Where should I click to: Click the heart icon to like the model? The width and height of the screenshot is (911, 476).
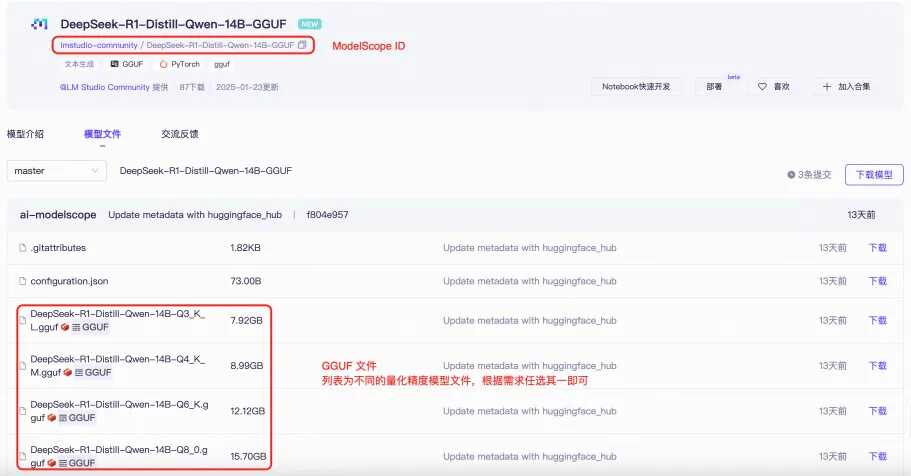[x=762, y=87]
